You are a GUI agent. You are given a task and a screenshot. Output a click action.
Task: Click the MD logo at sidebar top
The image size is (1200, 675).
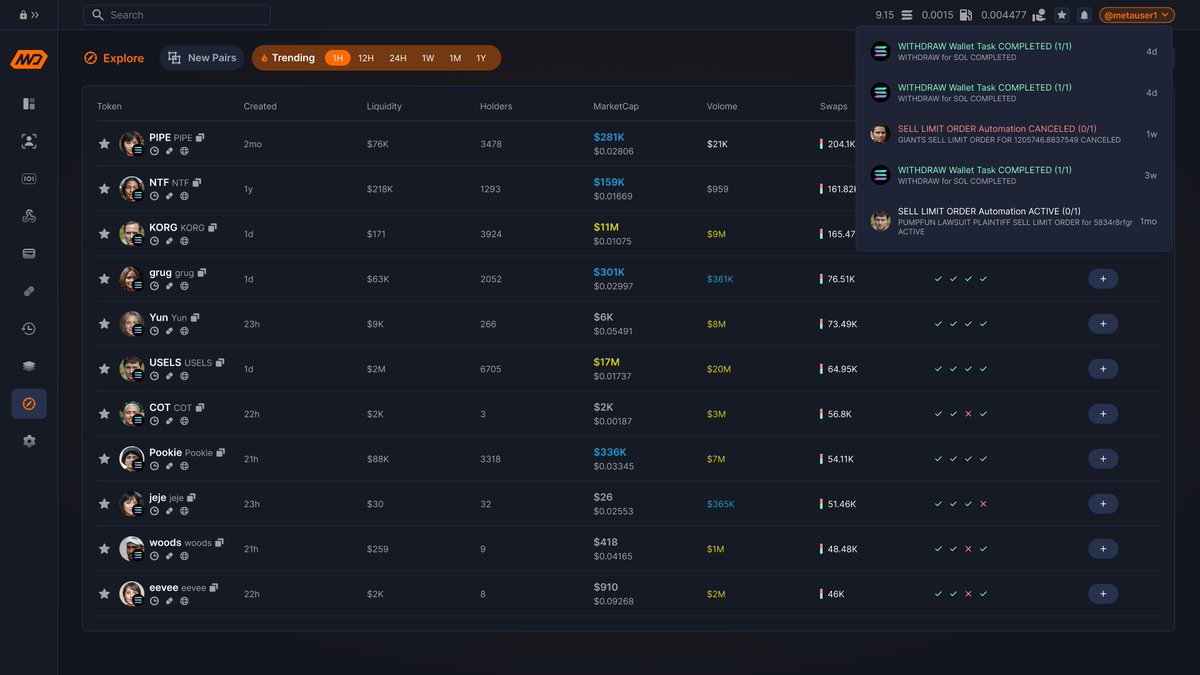(x=28, y=59)
